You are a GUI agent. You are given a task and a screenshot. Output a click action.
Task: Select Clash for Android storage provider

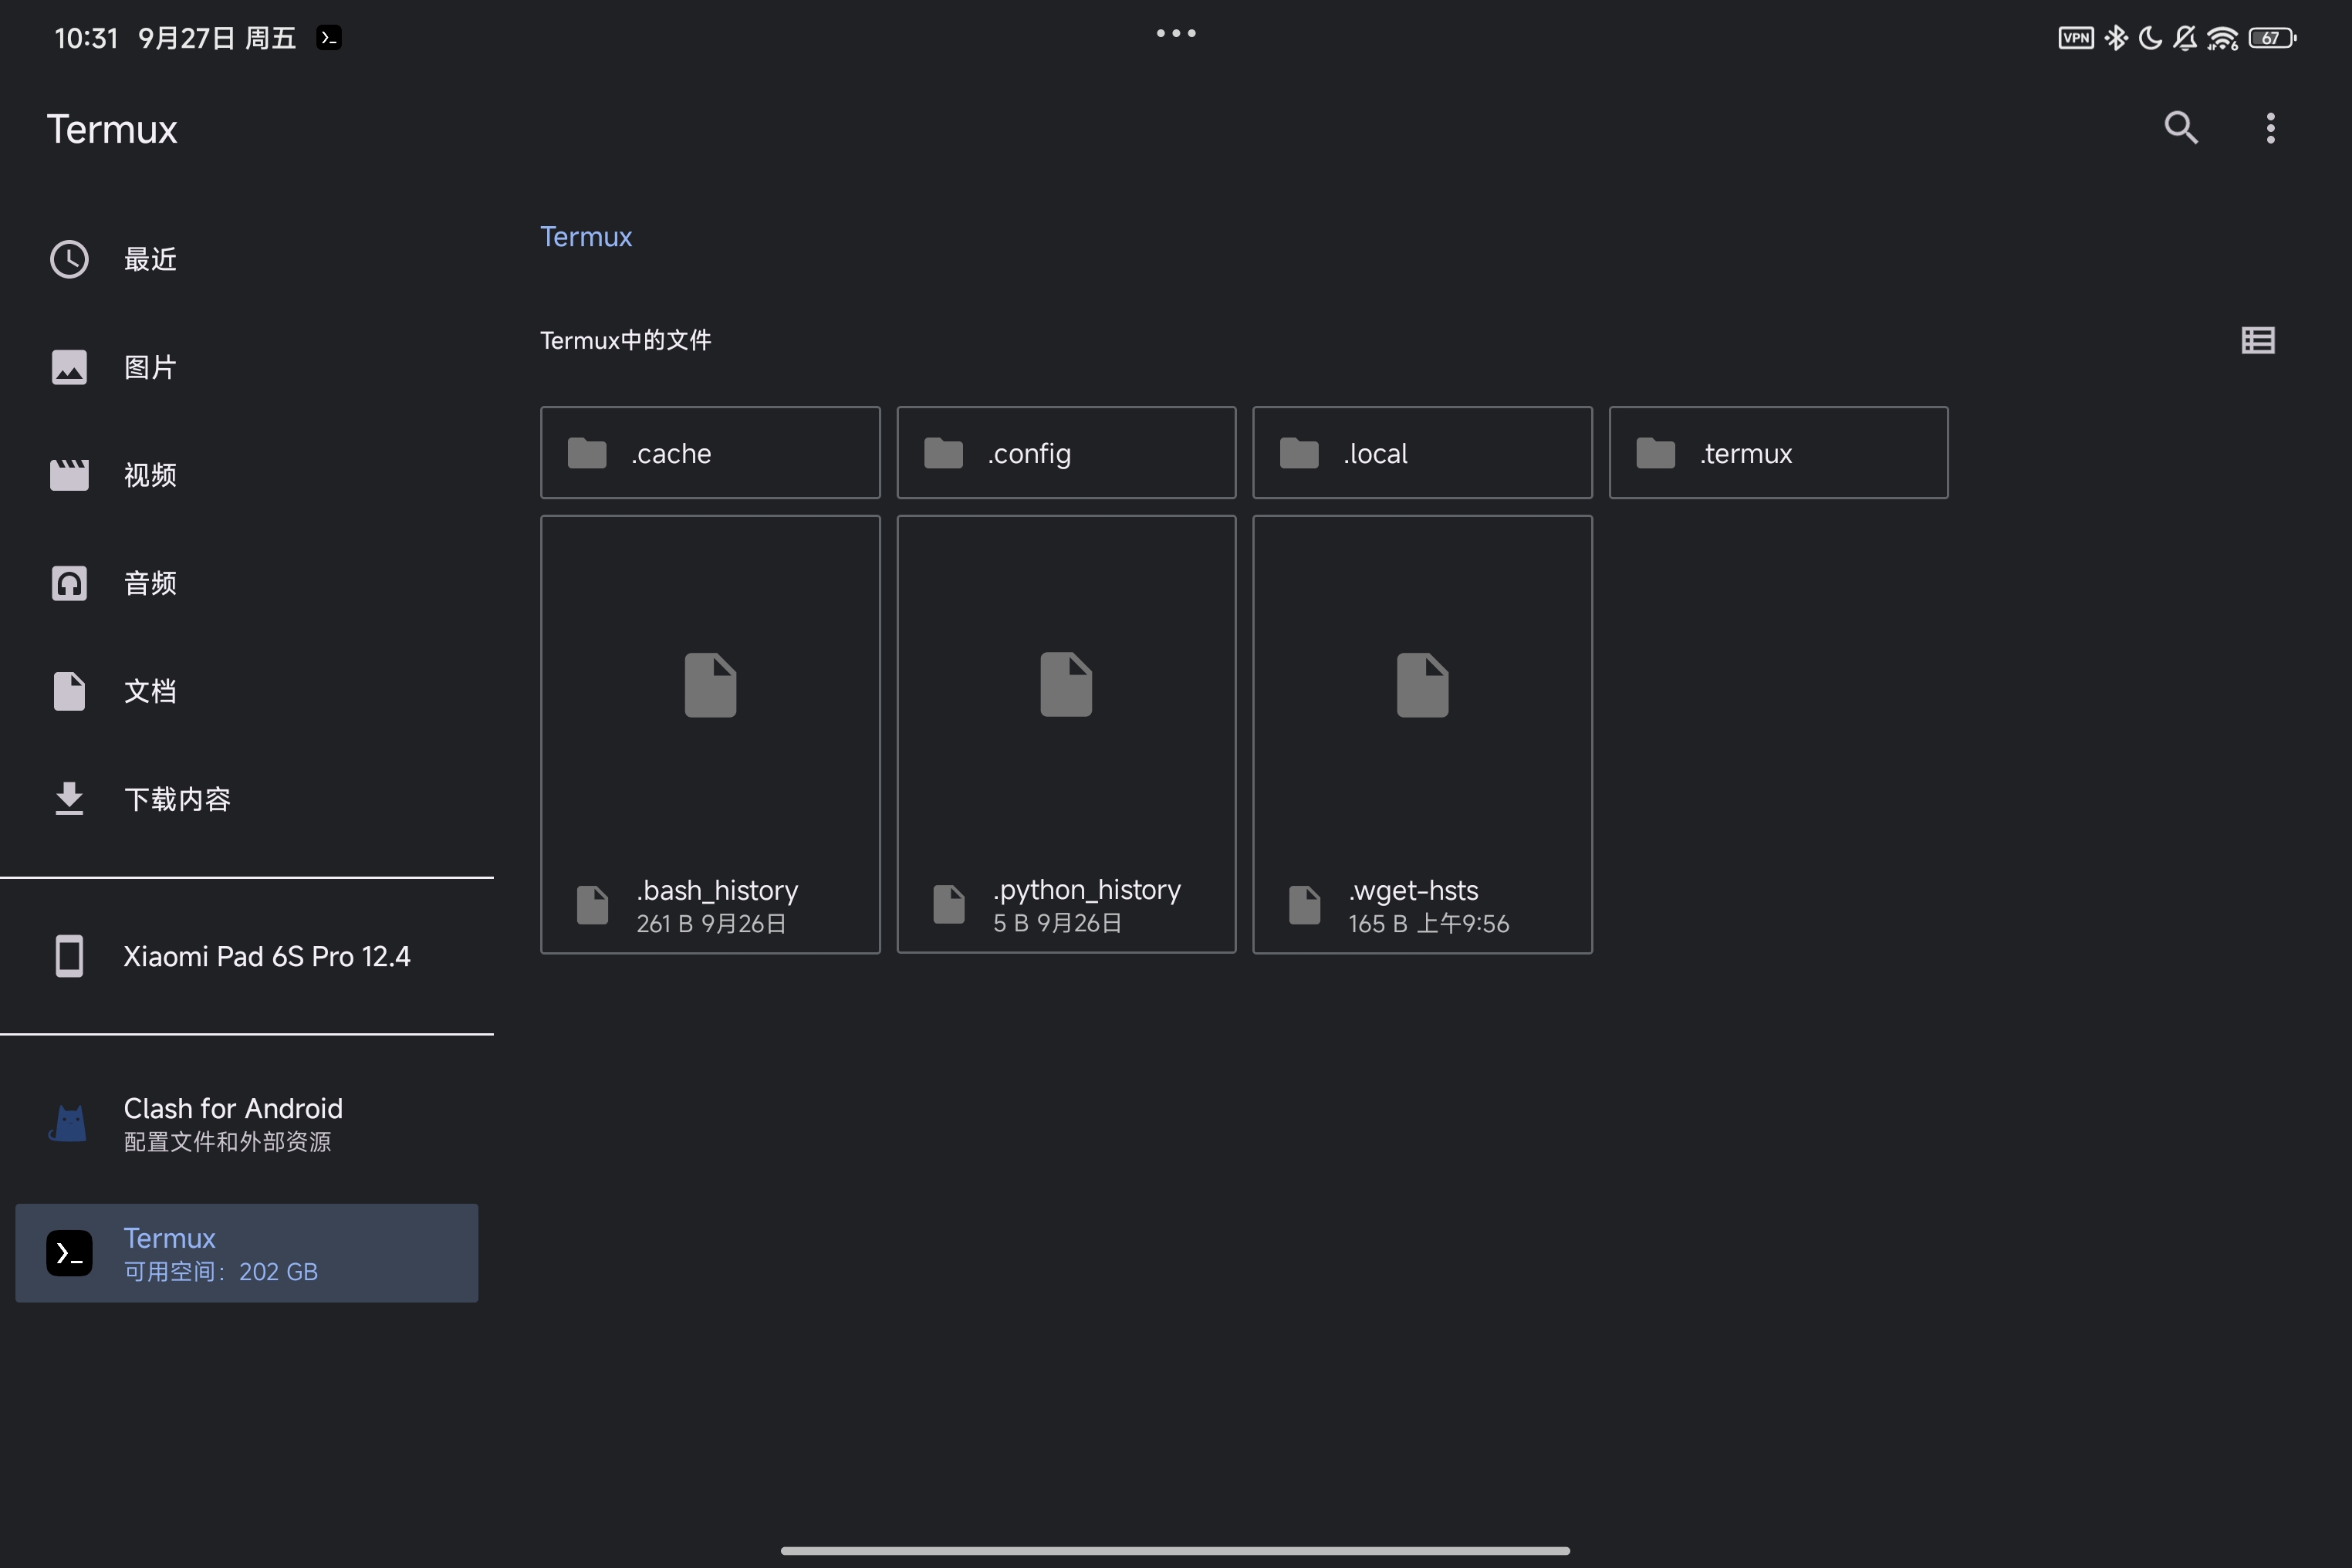click(x=247, y=1124)
